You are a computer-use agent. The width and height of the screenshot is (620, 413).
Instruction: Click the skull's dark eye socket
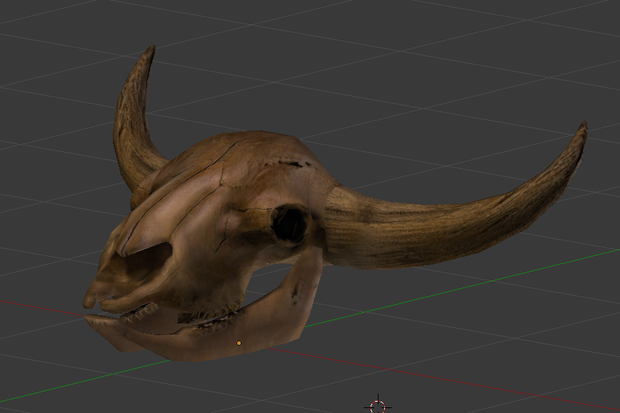pyautogui.click(x=291, y=225)
